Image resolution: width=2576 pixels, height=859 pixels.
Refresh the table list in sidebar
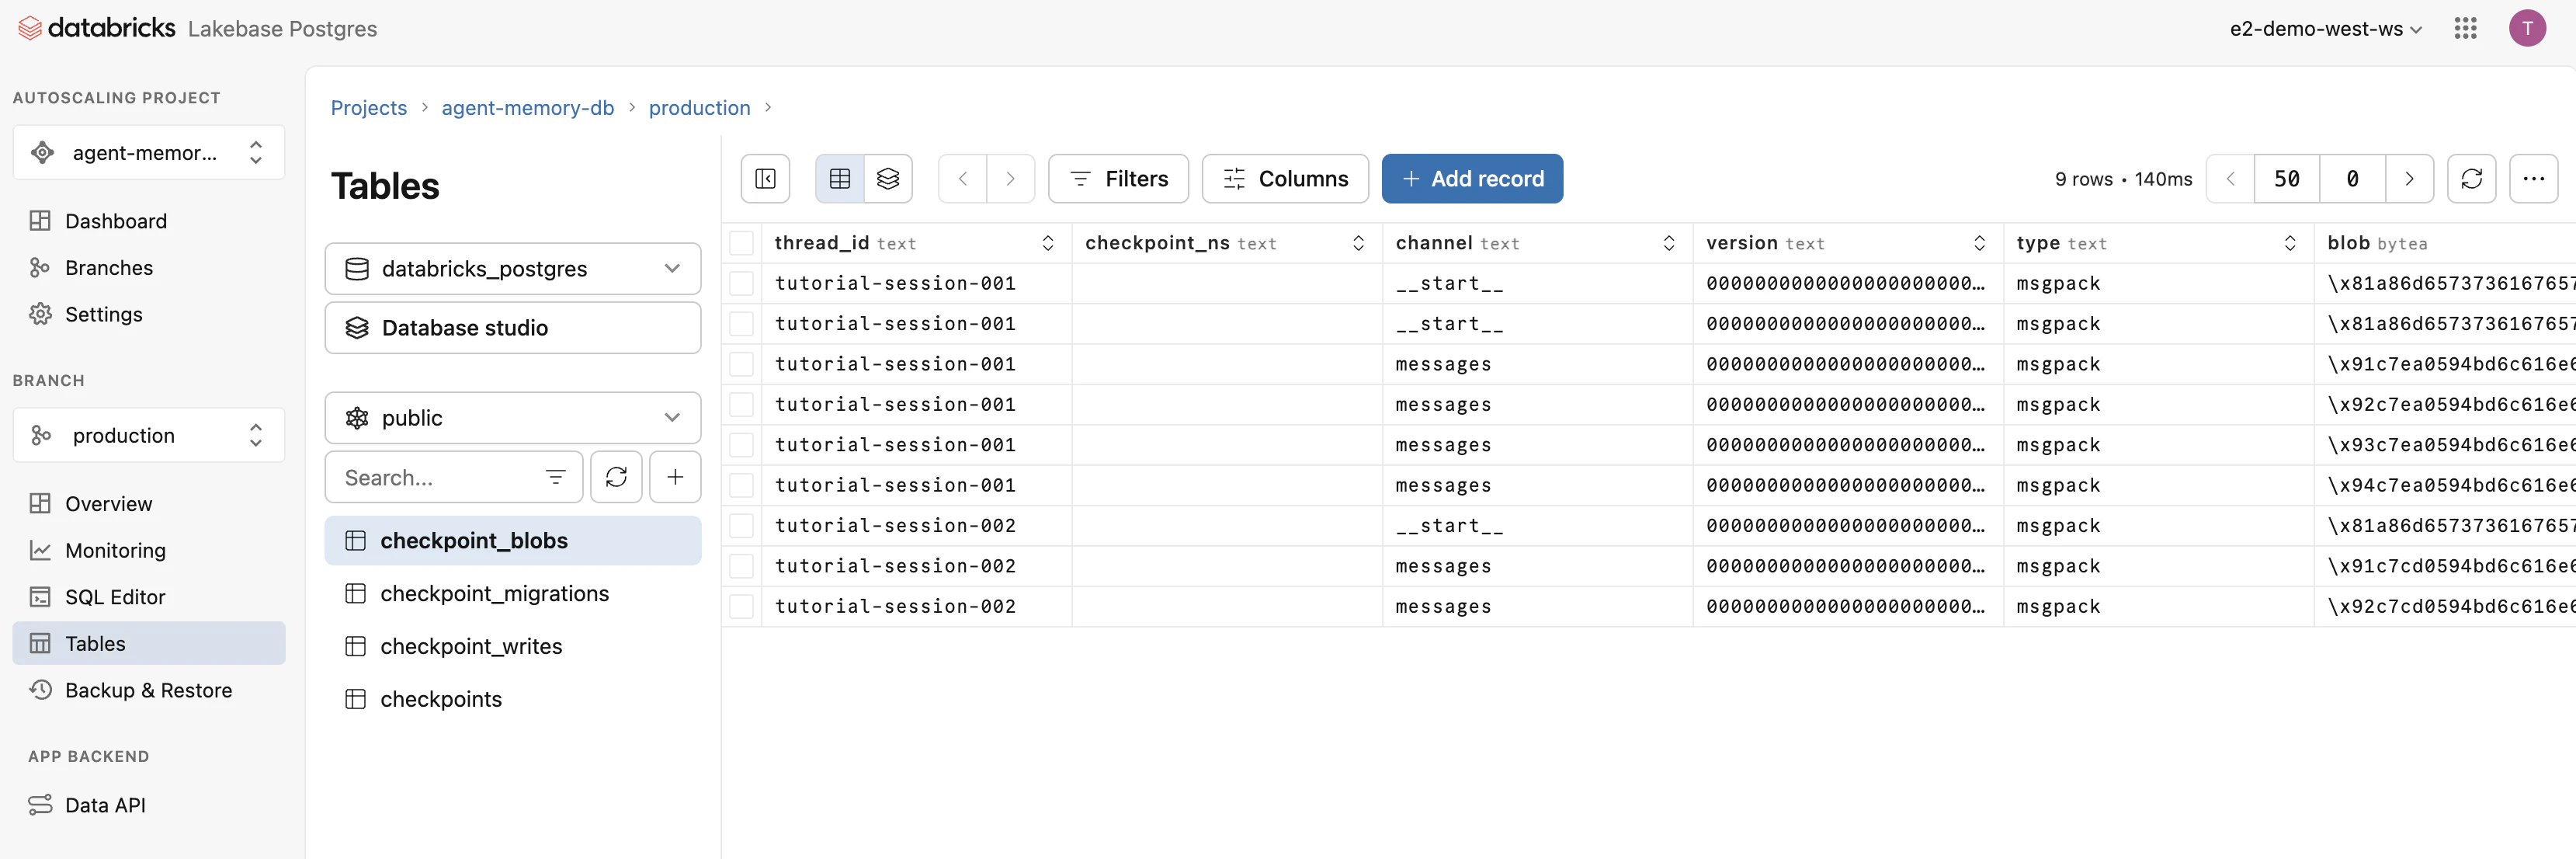tap(616, 477)
